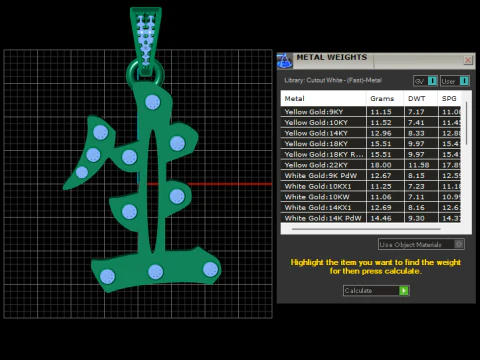Image resolution: width=480 pixels, height=360 pixels.
Task: Click the Use Object Materials gear icon
Action: coord(459,244)
